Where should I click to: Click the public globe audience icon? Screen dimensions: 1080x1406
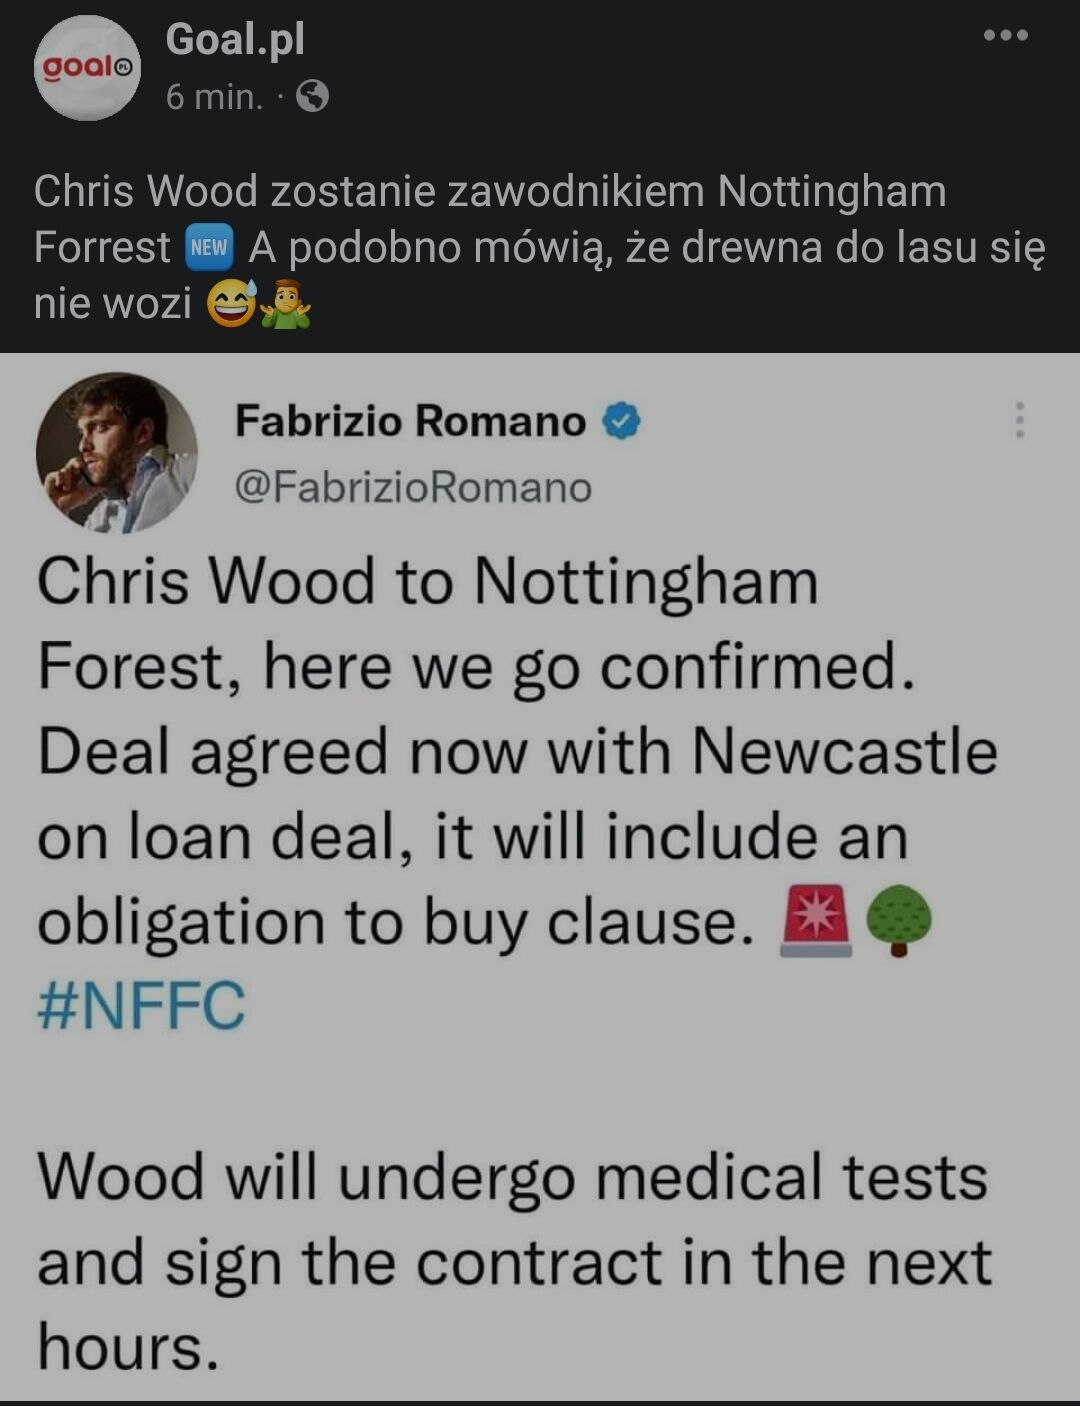click(313, 97)
